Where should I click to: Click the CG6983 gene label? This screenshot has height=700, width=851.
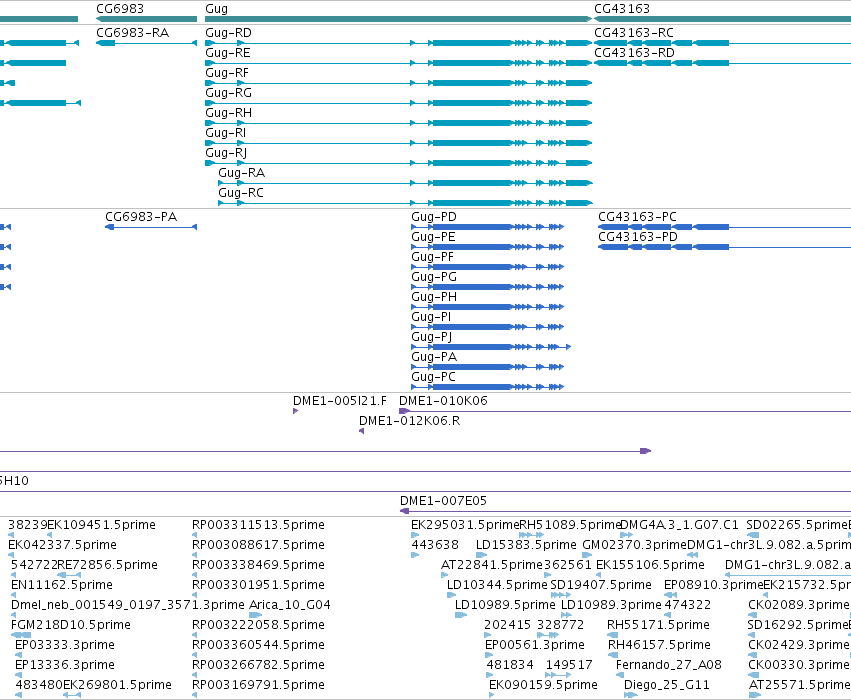click(x=120, y=9)
